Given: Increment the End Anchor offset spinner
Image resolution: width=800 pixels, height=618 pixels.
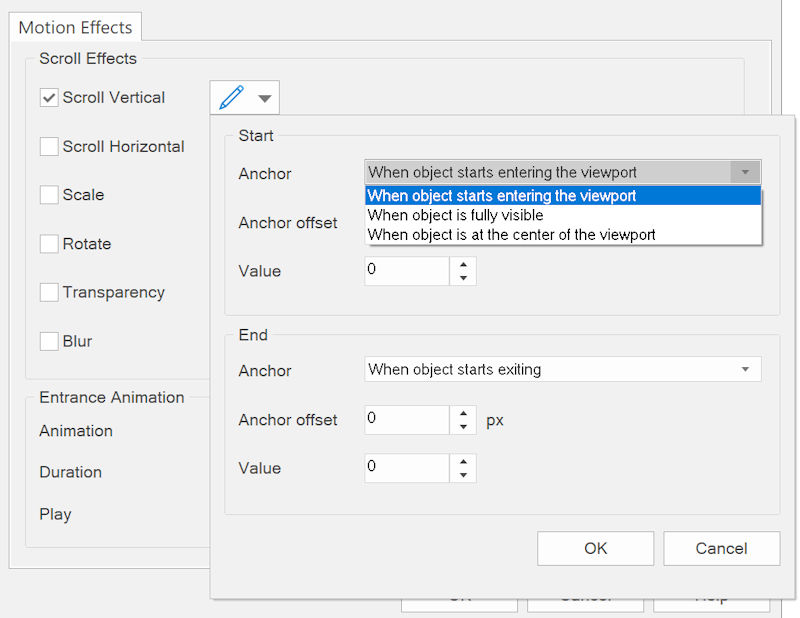Looking at the screenshot, I should coord(463,413).
